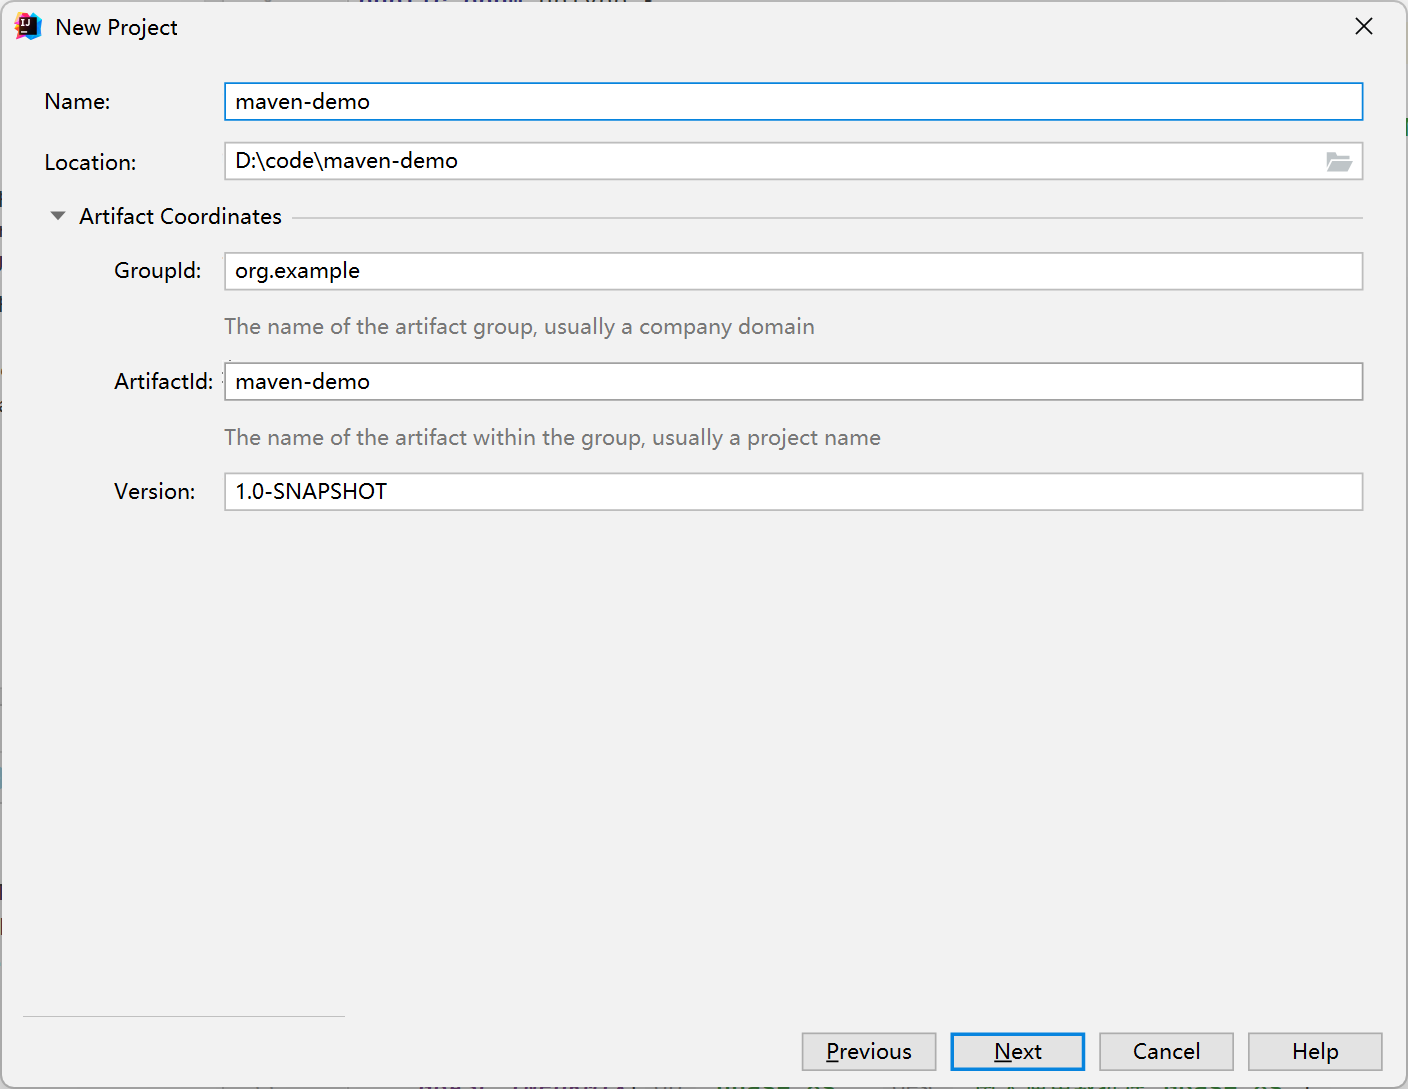Image resolution: width=1408 pixels, height=1089 pixels.
Task: Click the "Location:" label
Action: [90, 163]
